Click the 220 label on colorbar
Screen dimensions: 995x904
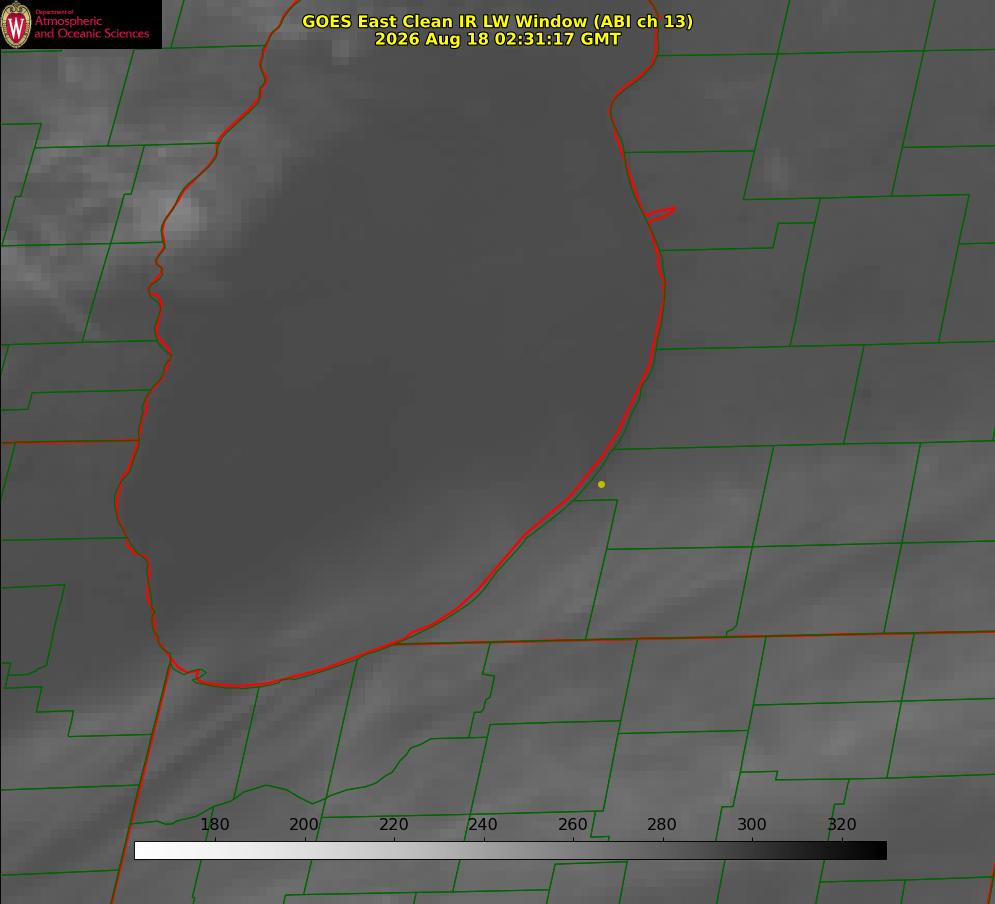(x=393, y=824)
